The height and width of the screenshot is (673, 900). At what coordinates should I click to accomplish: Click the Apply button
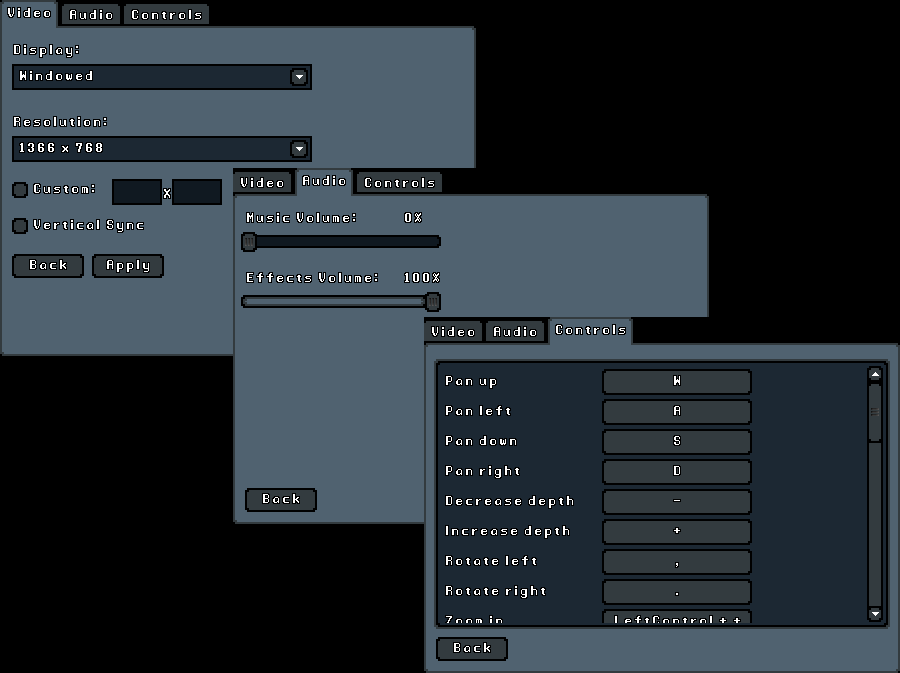pos(128,266)
